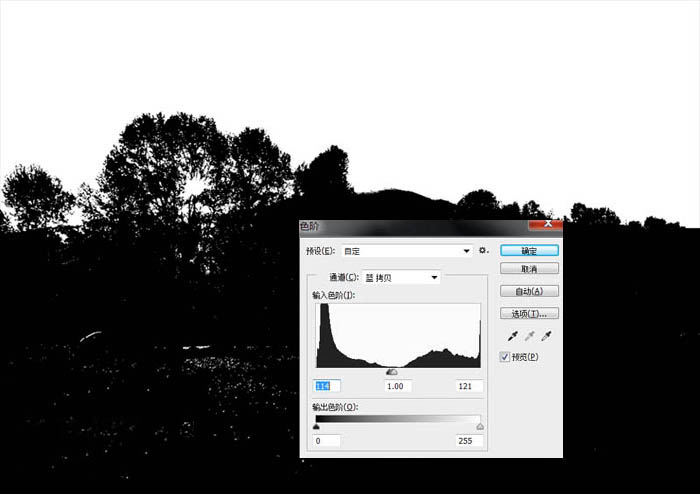The width and height of the screenshot is (700, 494).
Task: Select the gray point eyedropper
Action: tap(529, 336)
